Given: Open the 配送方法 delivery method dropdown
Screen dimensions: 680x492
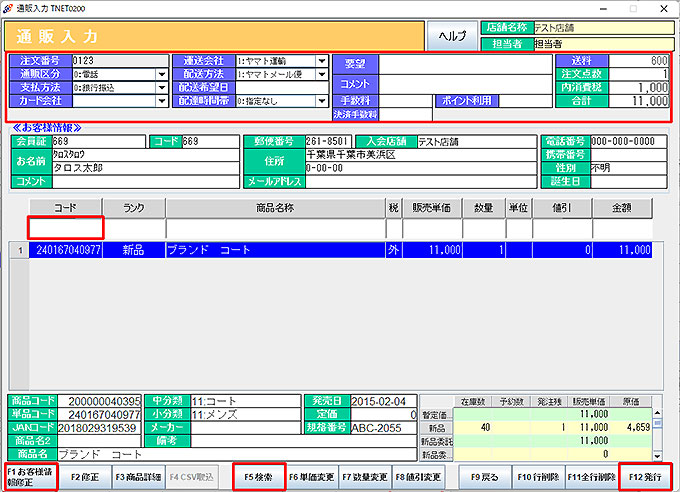Looking at the screenshot, I should pos(322,74).
